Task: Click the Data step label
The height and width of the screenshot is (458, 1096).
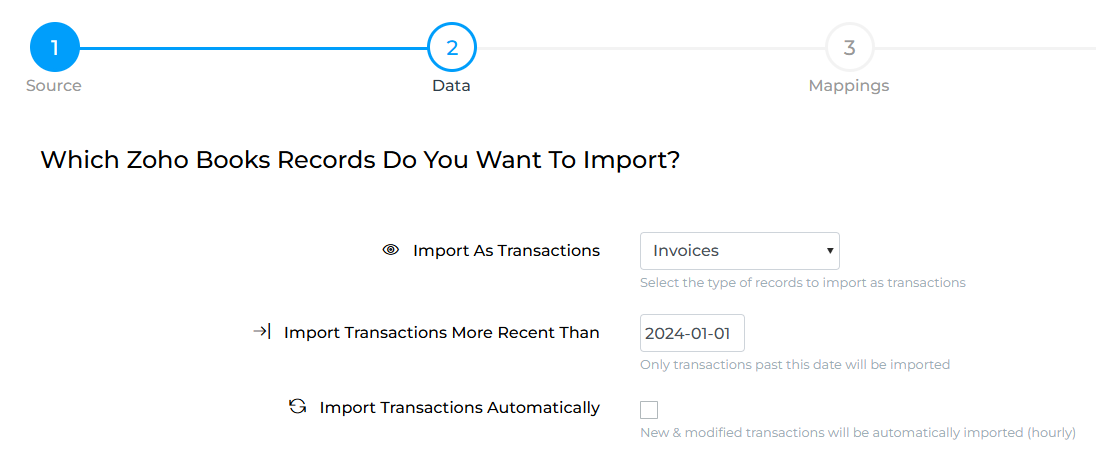Action: 451,86
